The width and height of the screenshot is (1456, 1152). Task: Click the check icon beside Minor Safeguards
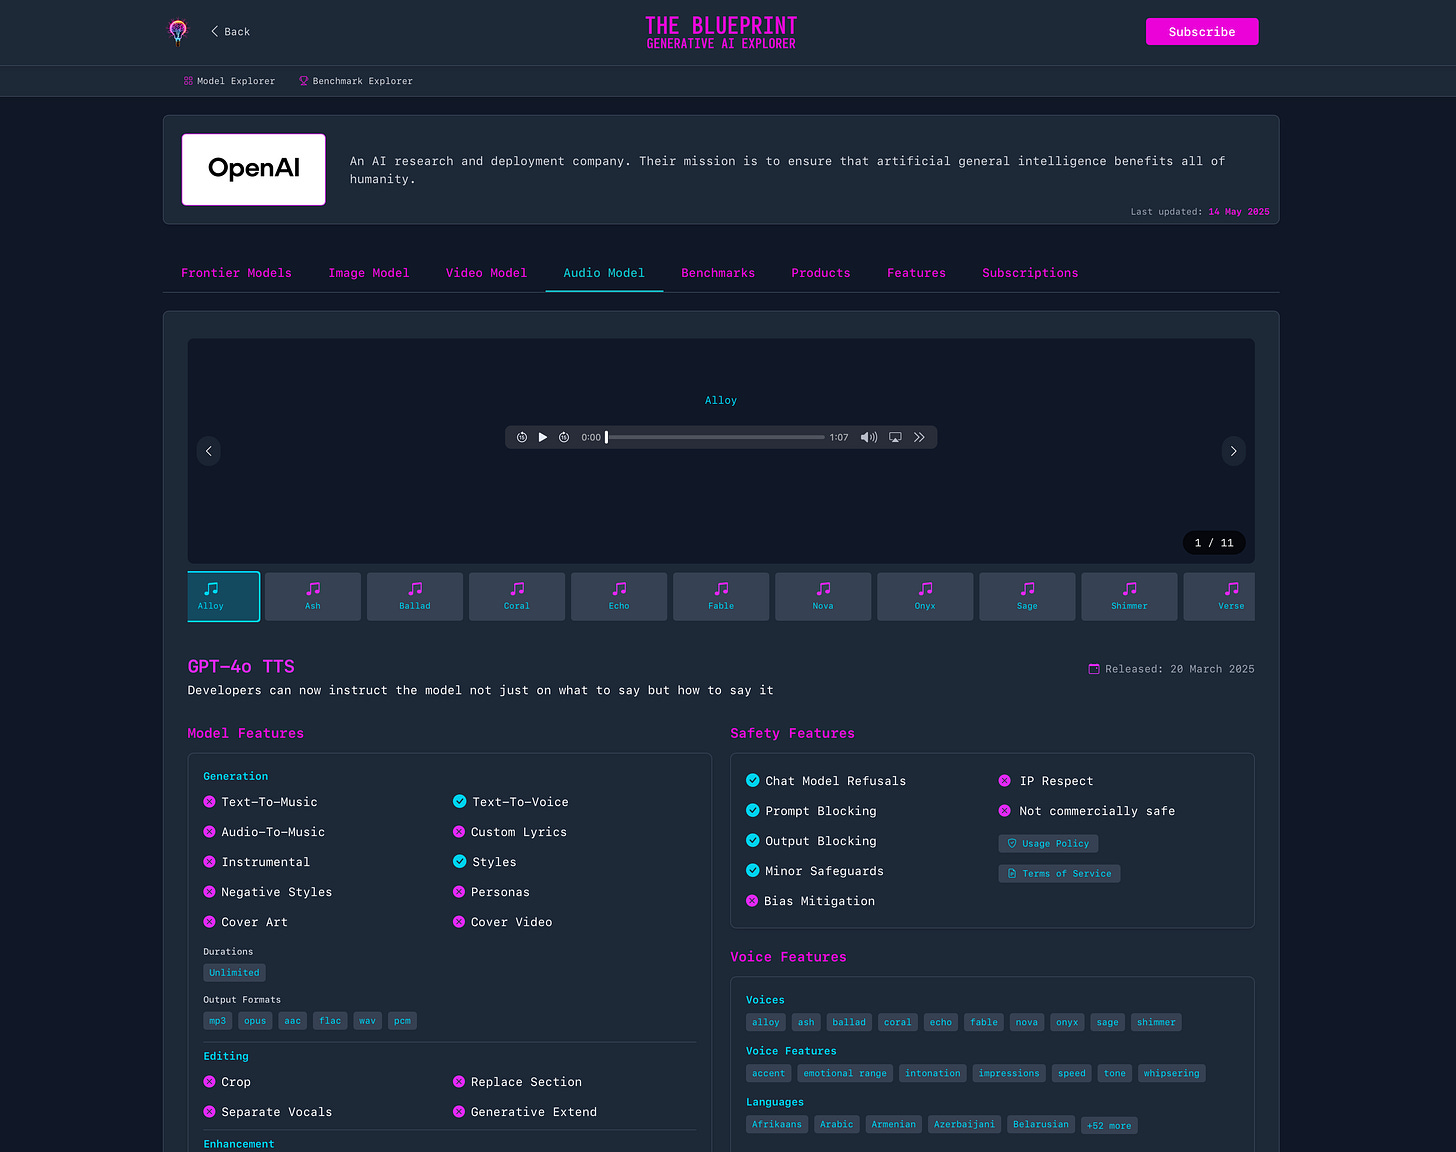753,870
